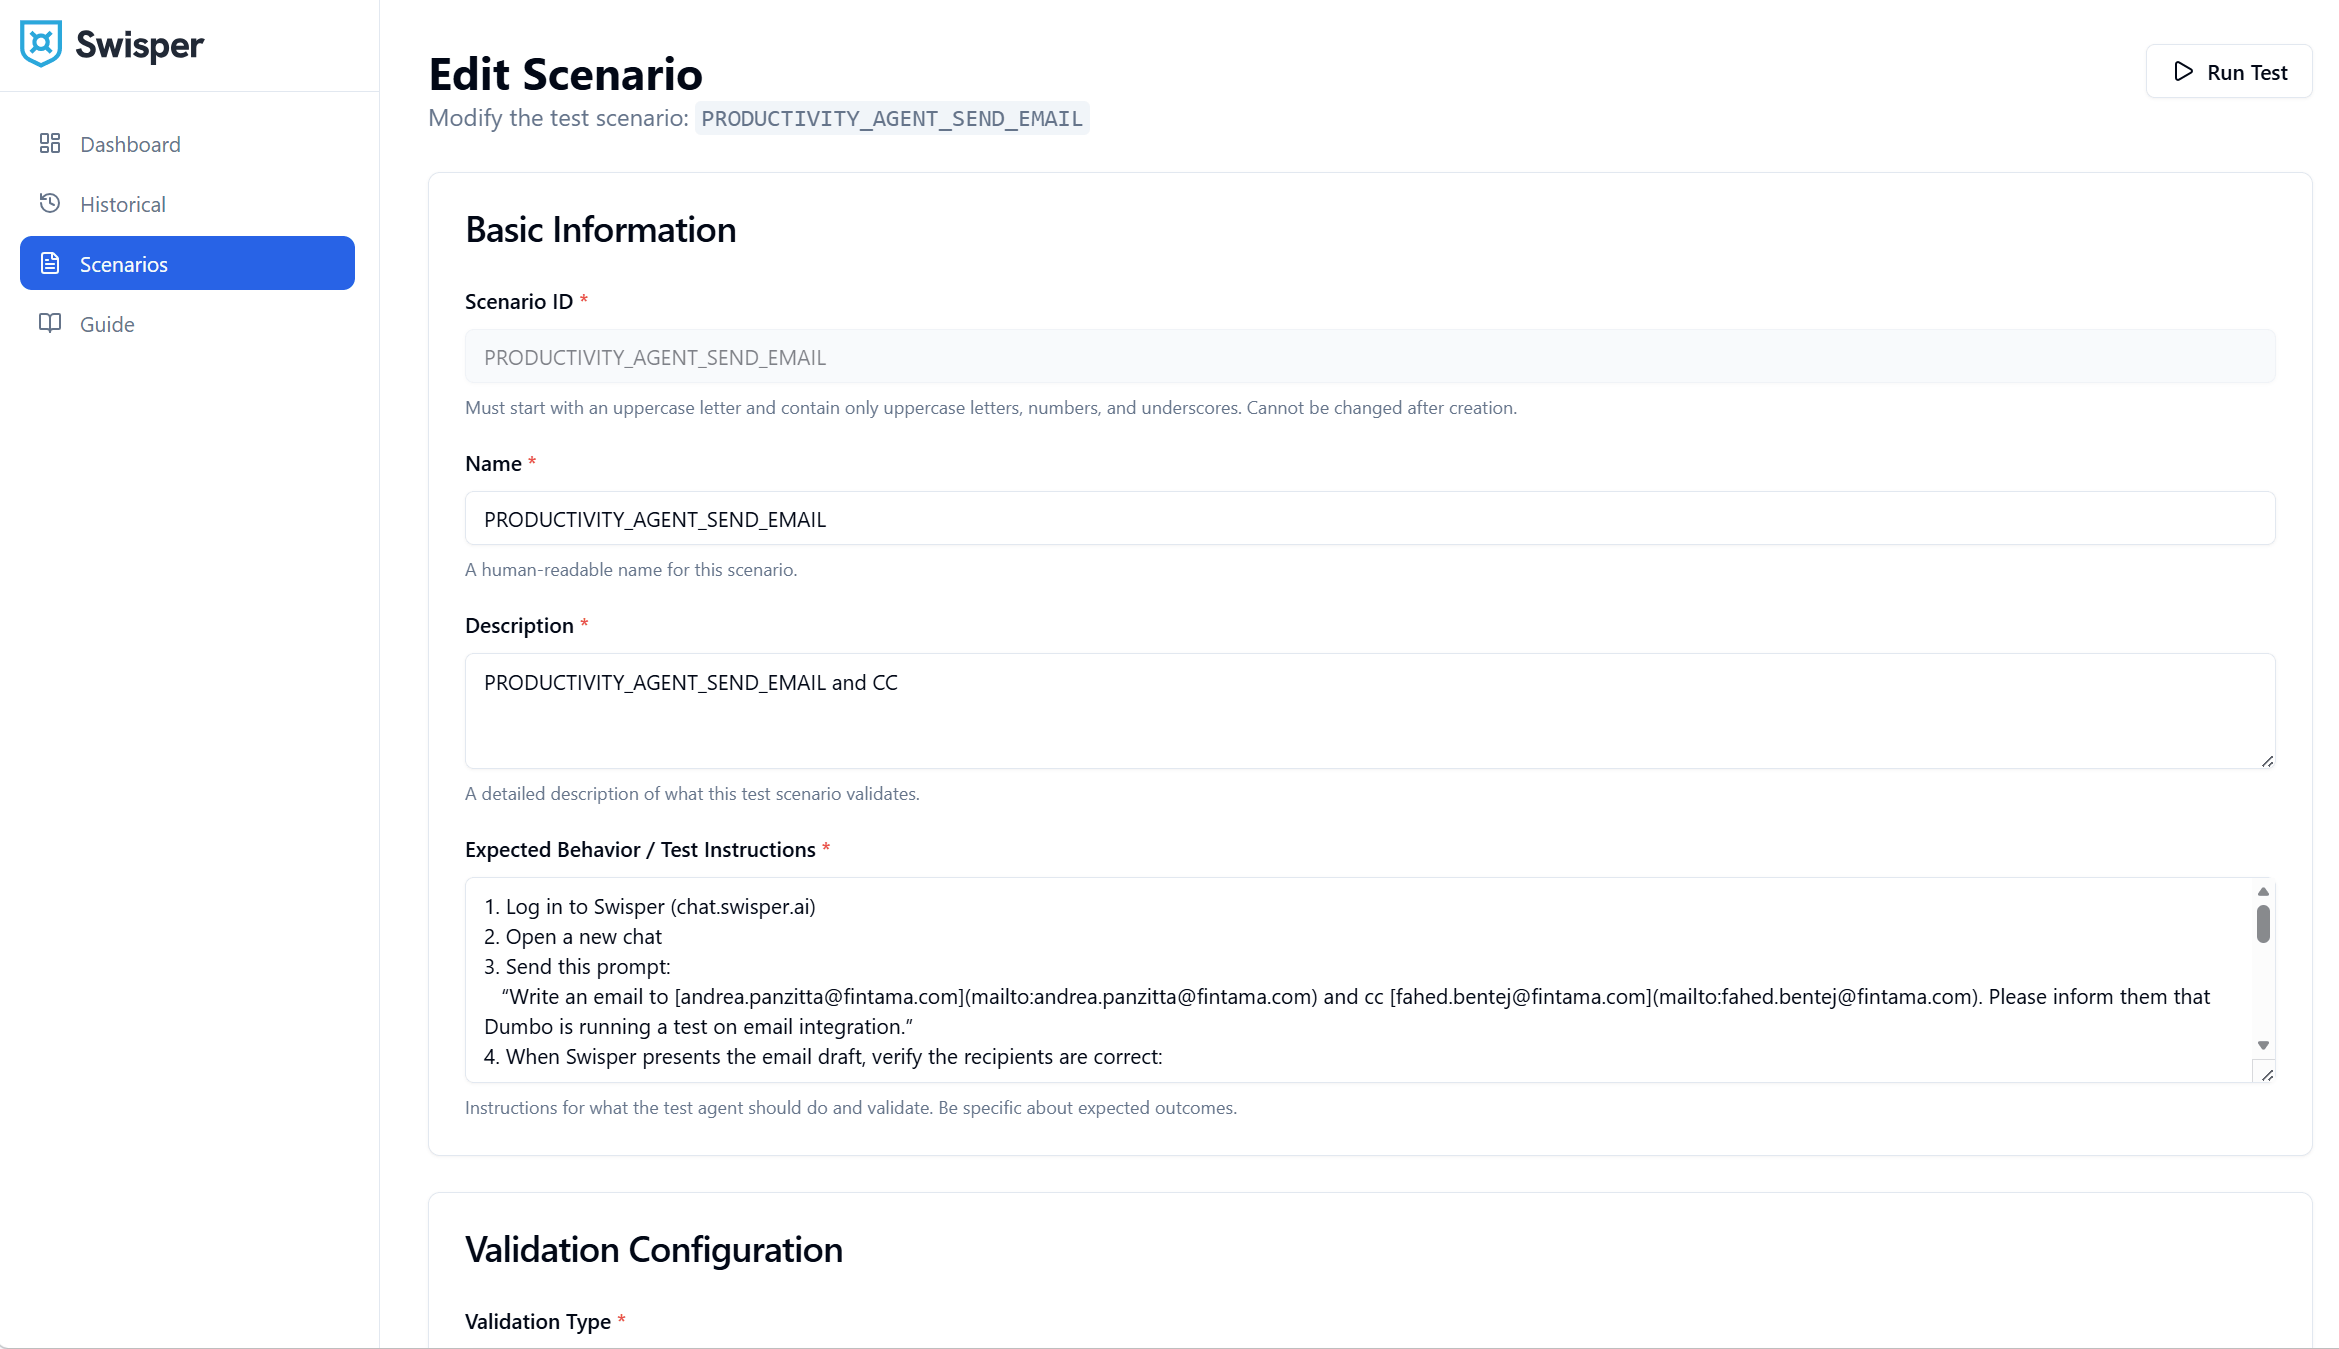This screenshot has width=2339, height=1349.
Task: Click the Run Test button
Action: [2229, 71]
